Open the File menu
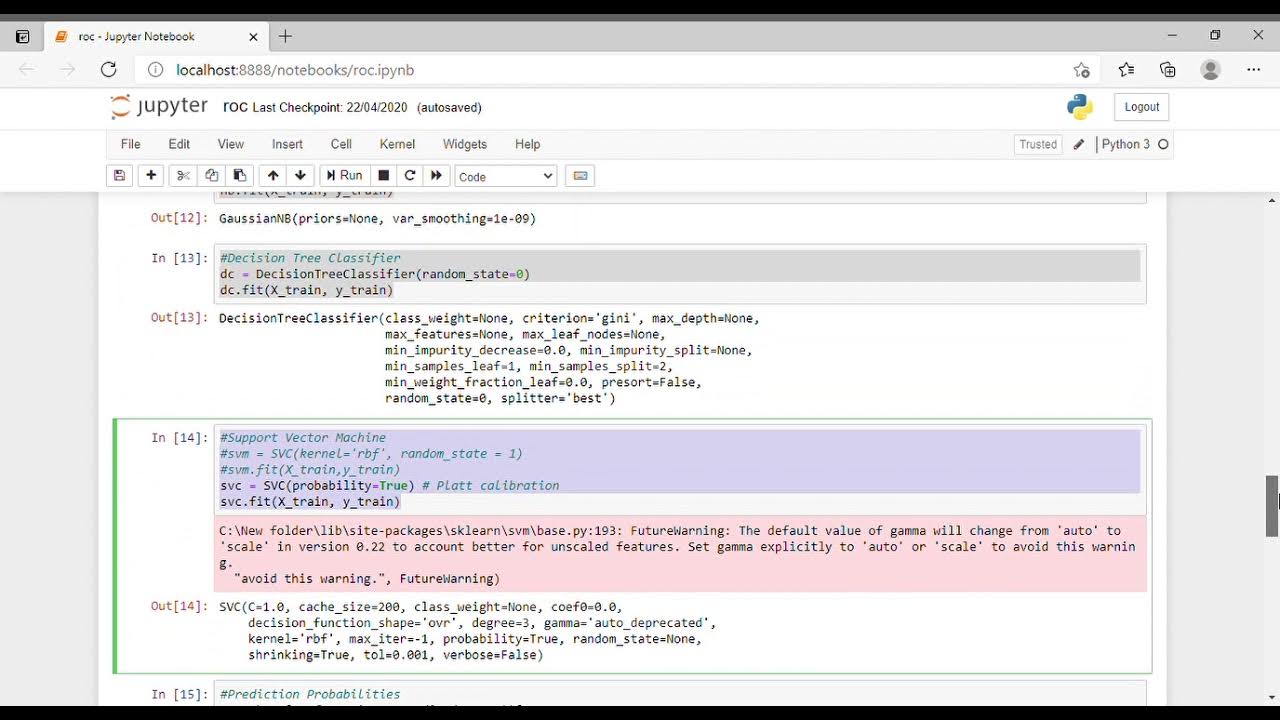The width and height of the screenshot is (1280, 720). pyautogui.click(x=130, y=144)
